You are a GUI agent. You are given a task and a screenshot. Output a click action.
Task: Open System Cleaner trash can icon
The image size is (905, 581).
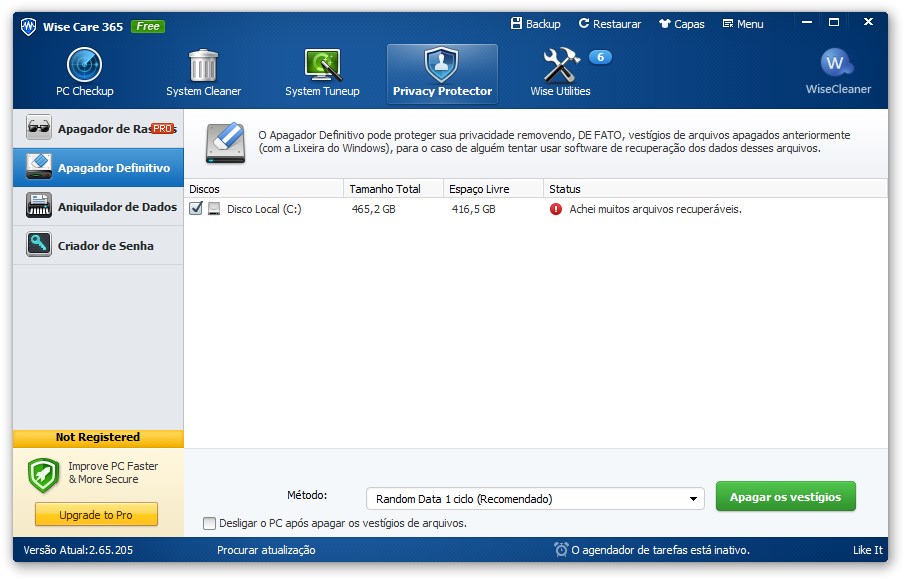(203, 66)
